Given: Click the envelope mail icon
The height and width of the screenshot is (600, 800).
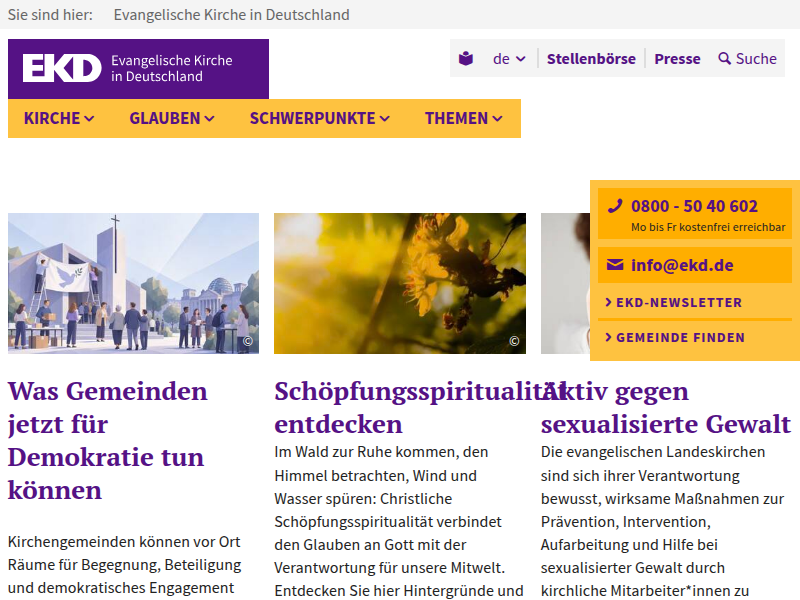Looking at the screenshot, I should 615,264.
